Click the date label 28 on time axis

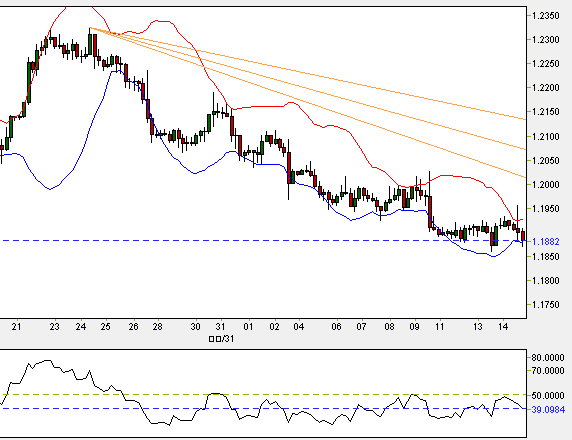click(x=157, y=327)
